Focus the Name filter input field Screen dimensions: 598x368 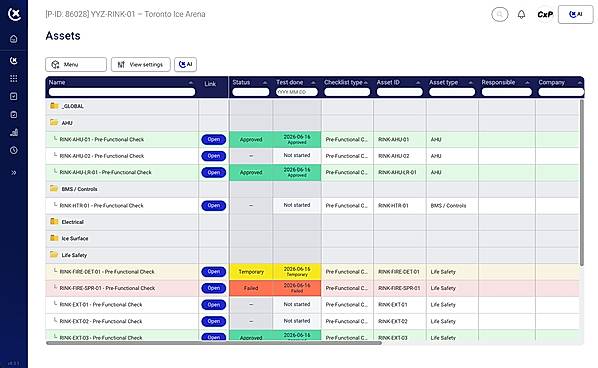point(122,92)
